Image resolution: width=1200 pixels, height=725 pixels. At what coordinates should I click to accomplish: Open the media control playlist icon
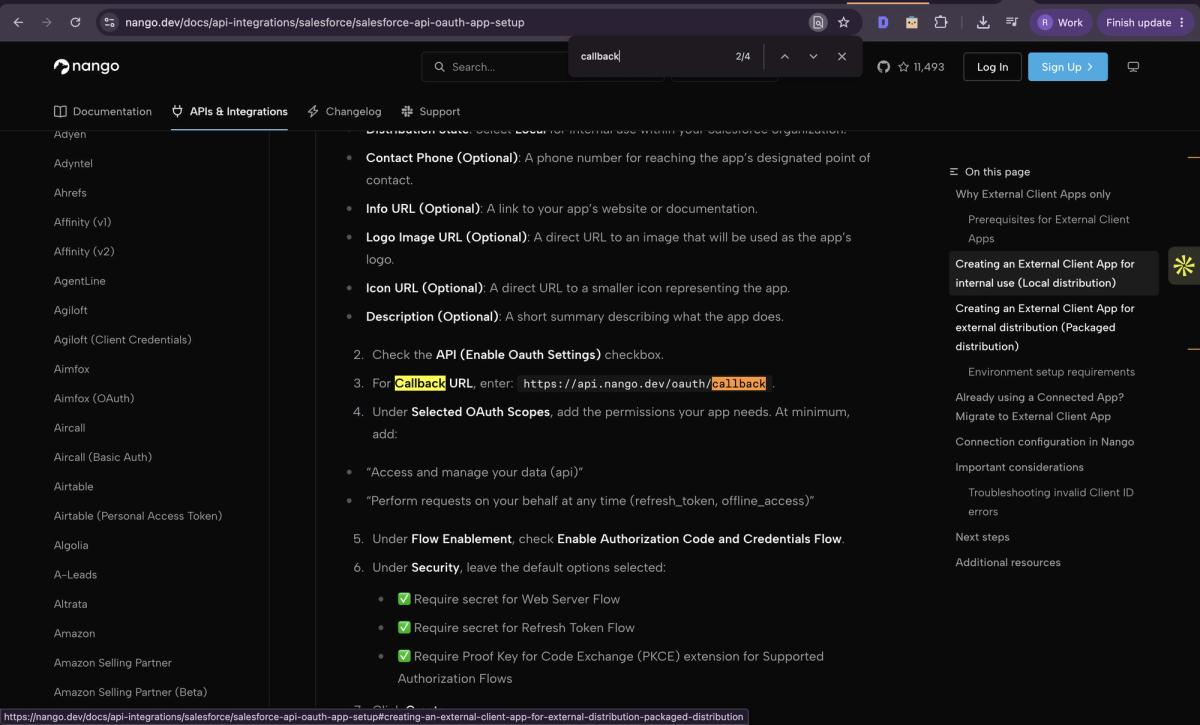tap(1012, 22)
